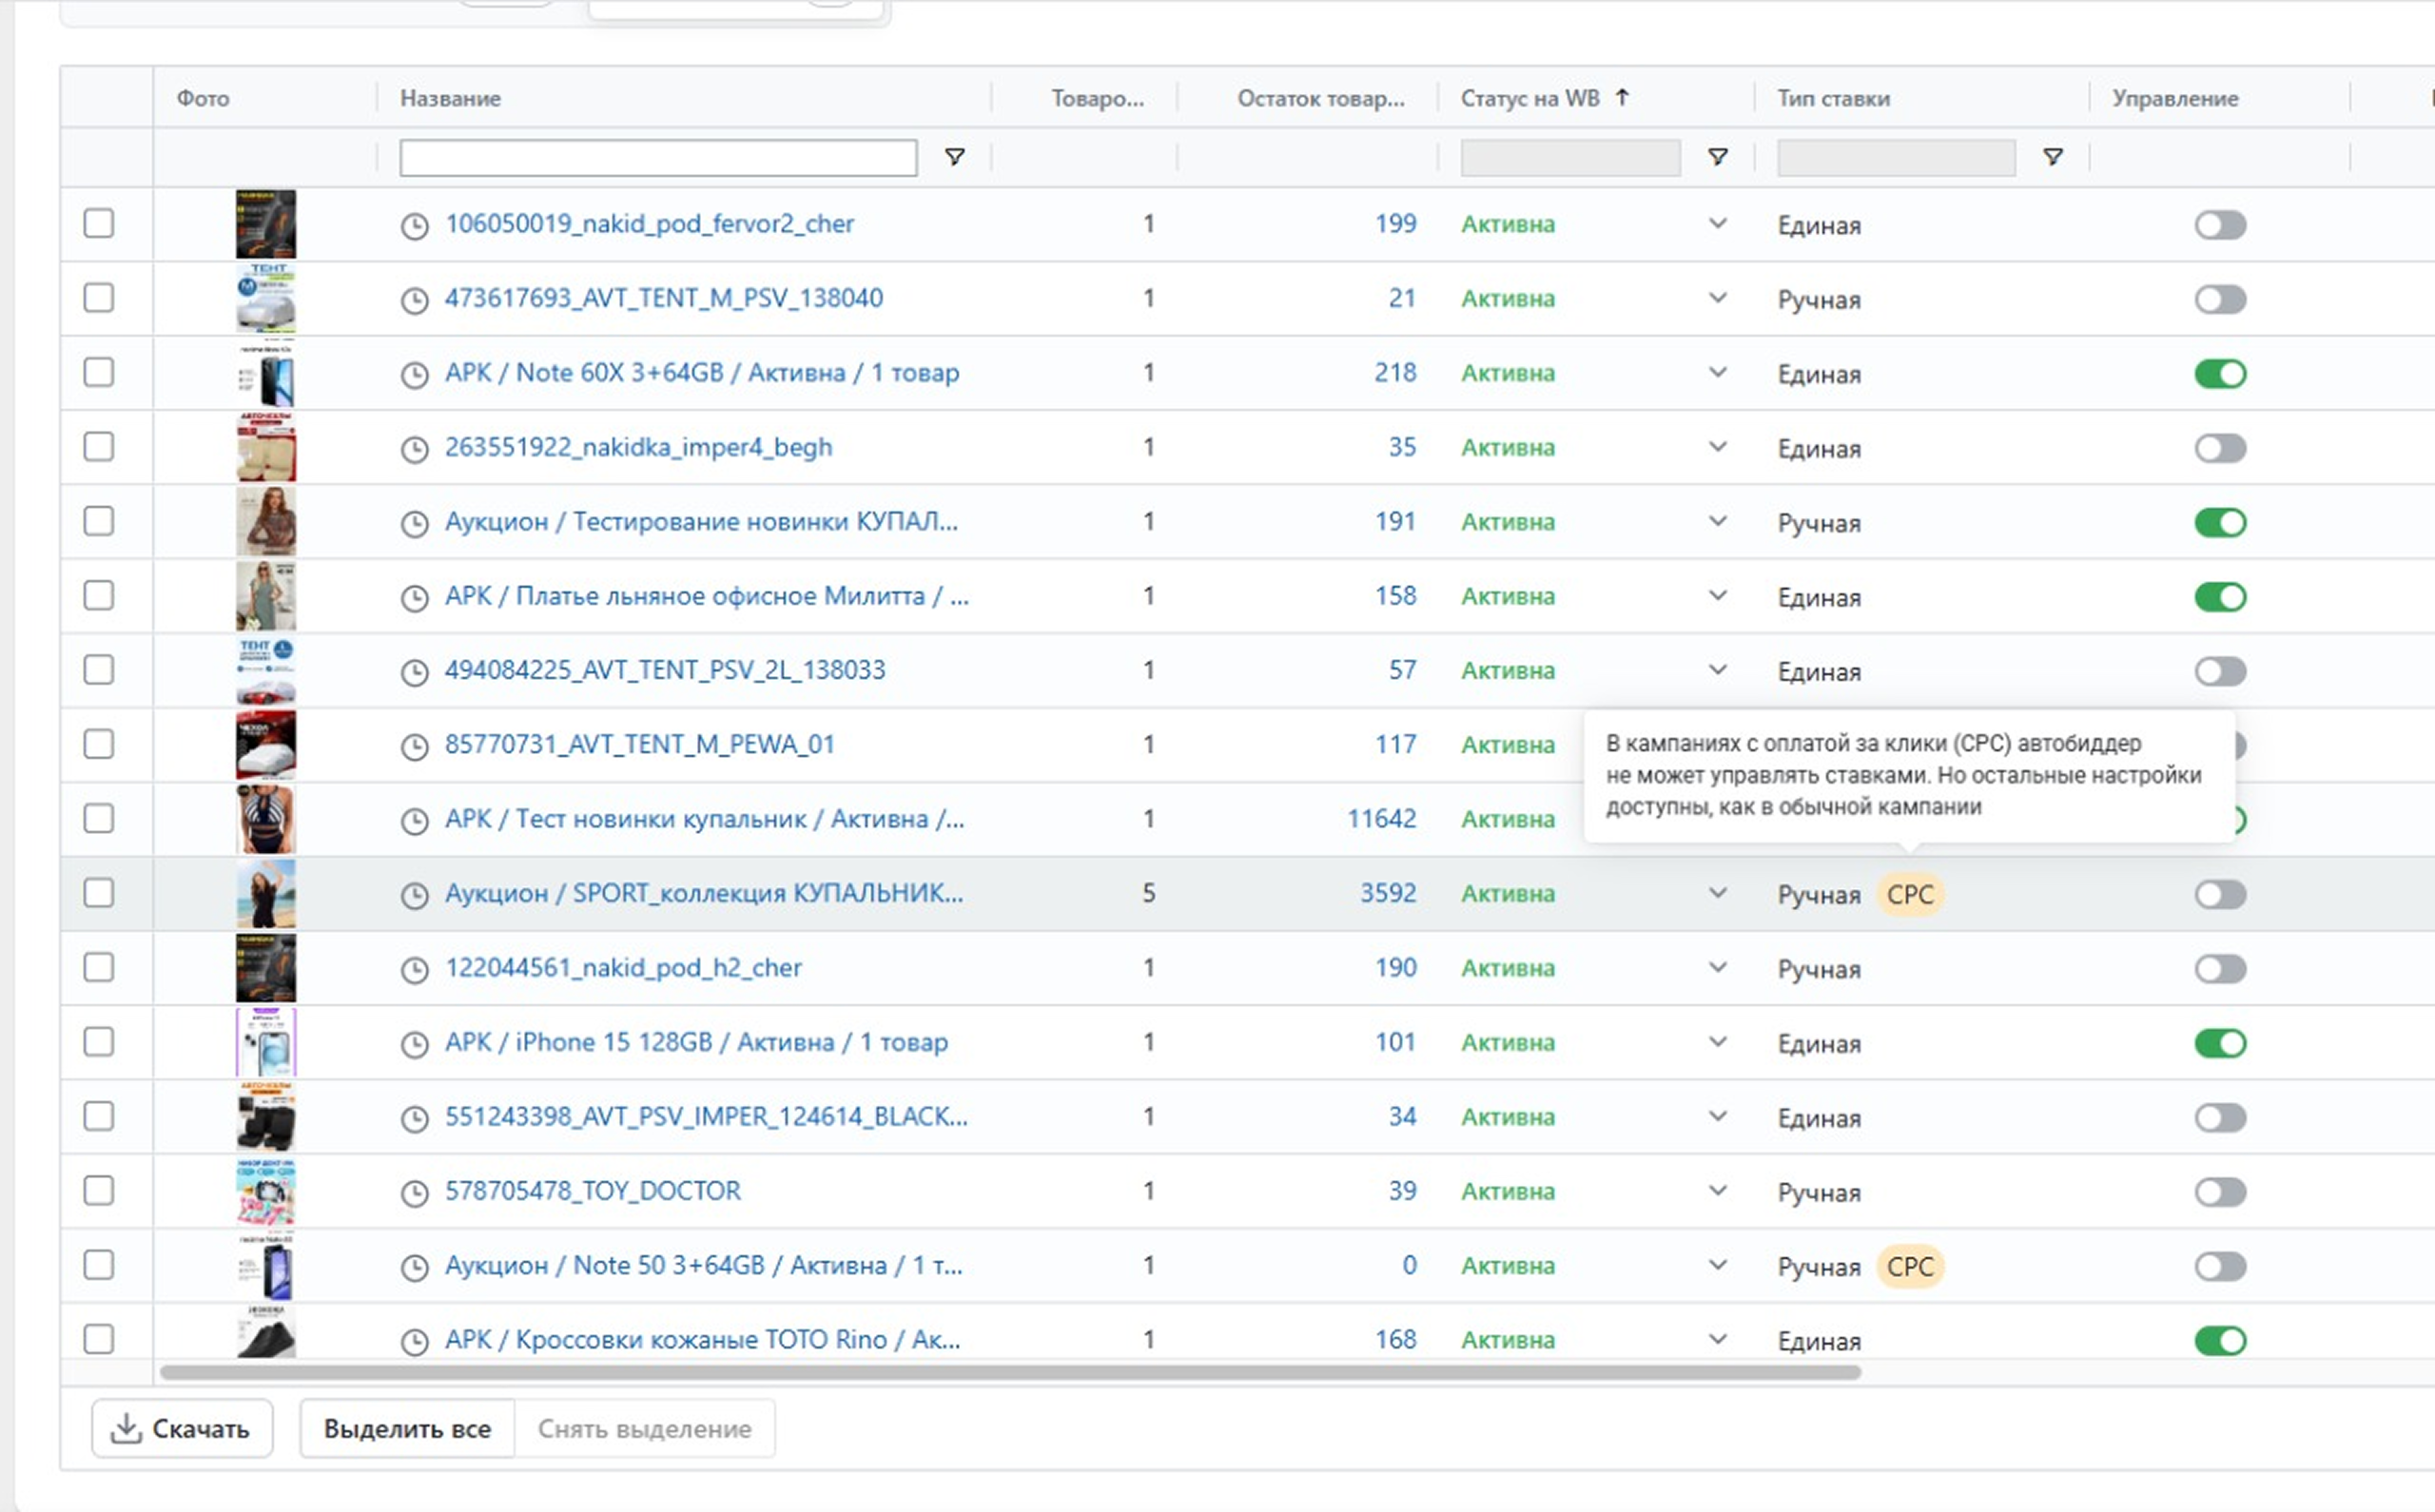Click sort arrow on Статус на WB header

(1622, 97)
